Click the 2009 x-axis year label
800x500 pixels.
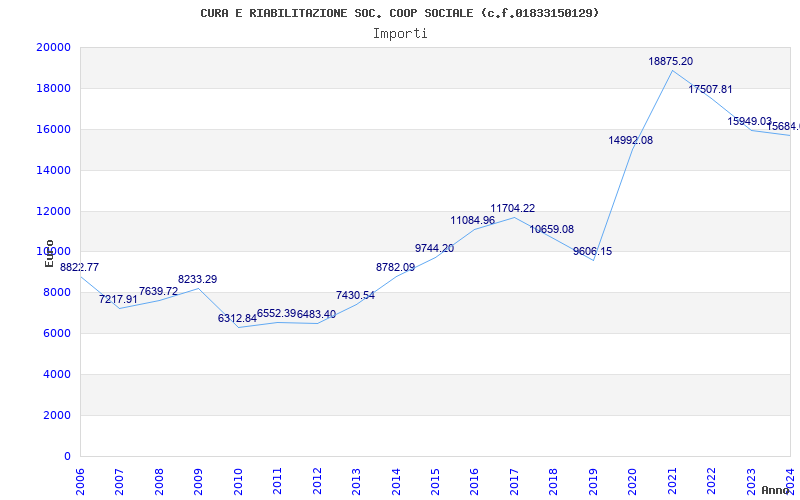click(x=198, y=481)
